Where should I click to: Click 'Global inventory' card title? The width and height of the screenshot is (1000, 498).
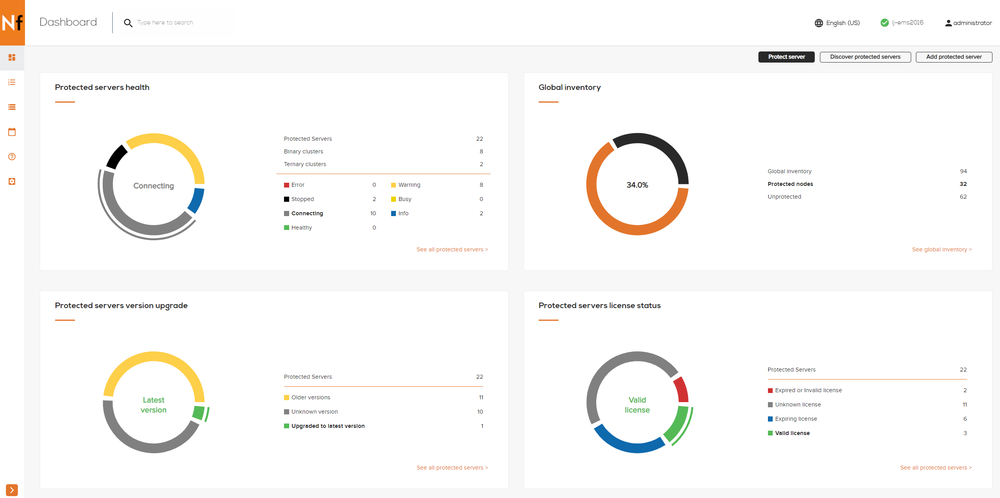570,87
